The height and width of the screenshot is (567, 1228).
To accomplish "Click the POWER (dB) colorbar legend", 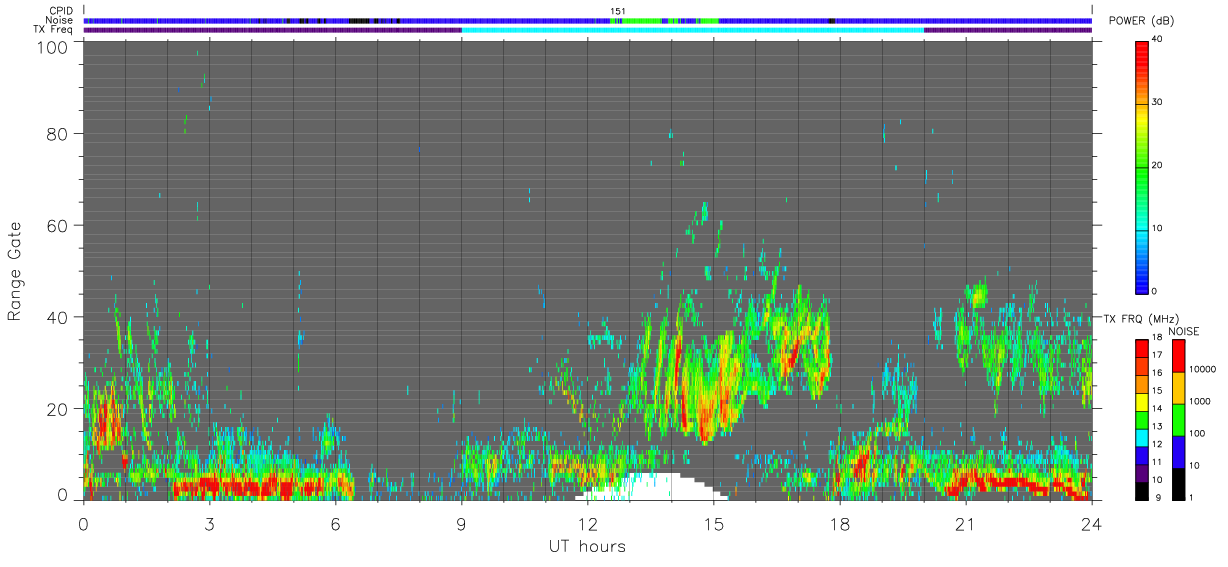I will 1142,166.
